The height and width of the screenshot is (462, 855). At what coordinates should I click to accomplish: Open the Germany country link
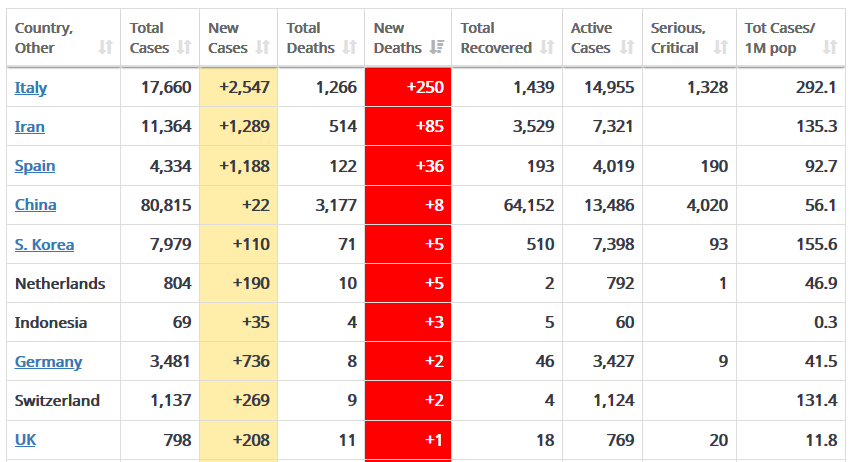49,362
